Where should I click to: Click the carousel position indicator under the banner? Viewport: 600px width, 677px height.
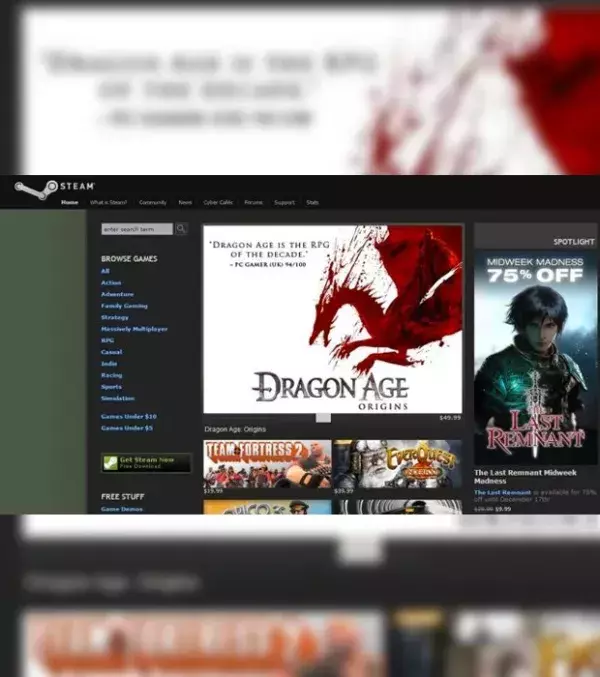pyautogui.click(x=323, y=418)
